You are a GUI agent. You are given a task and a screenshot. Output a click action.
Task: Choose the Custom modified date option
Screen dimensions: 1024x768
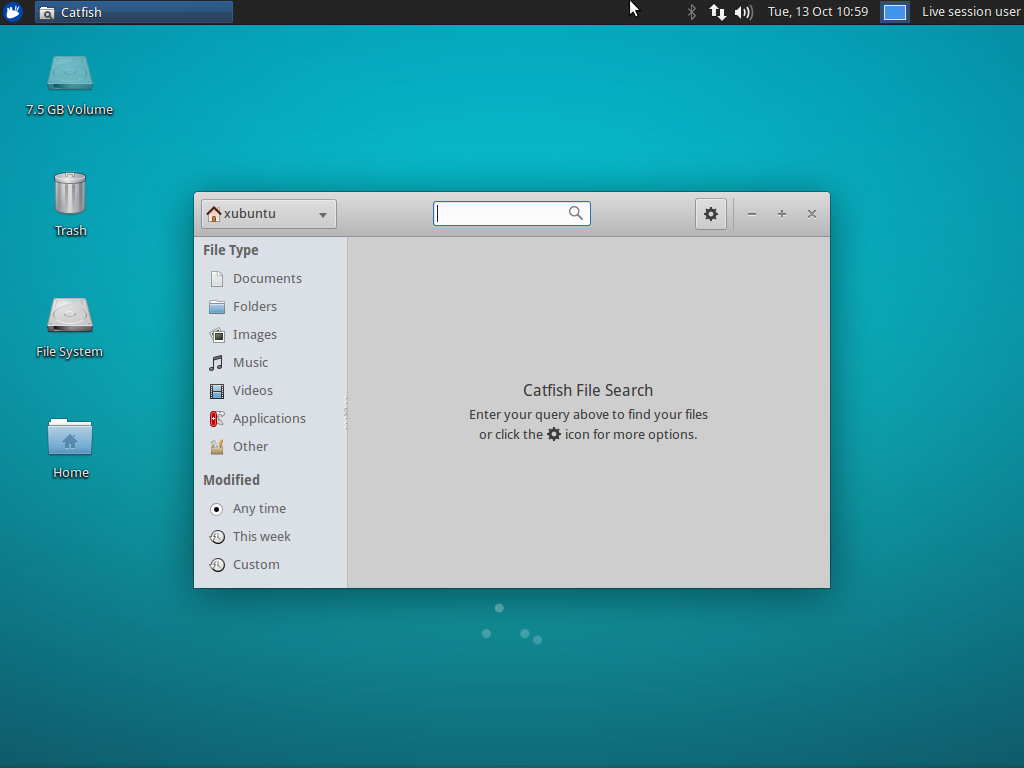(x=256, y=564)
